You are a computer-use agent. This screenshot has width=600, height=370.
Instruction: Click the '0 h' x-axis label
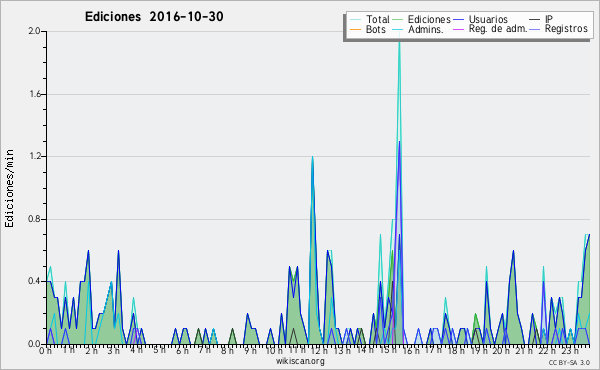[46, 350]
